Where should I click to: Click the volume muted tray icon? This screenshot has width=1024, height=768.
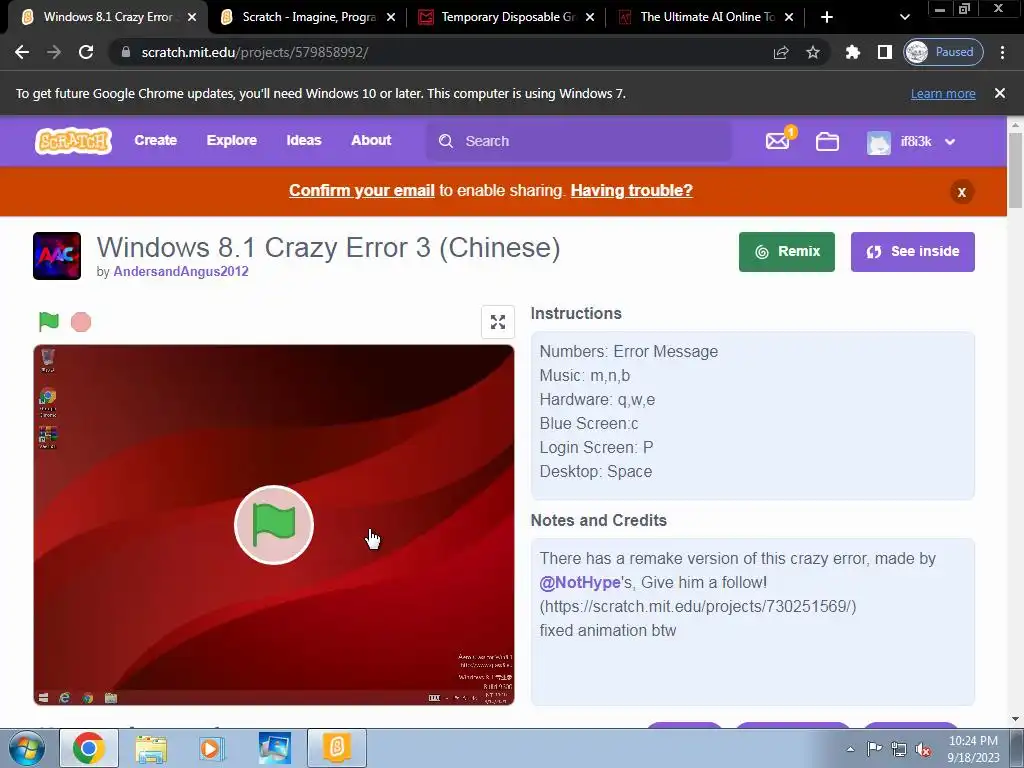point(923,749)
